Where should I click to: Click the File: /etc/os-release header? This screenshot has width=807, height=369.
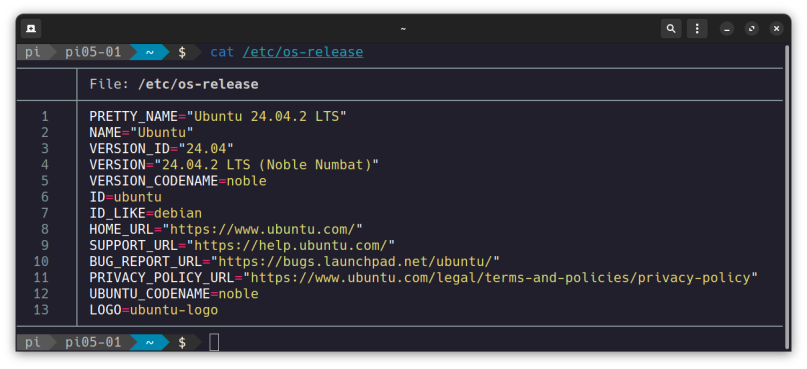point(174,84)
